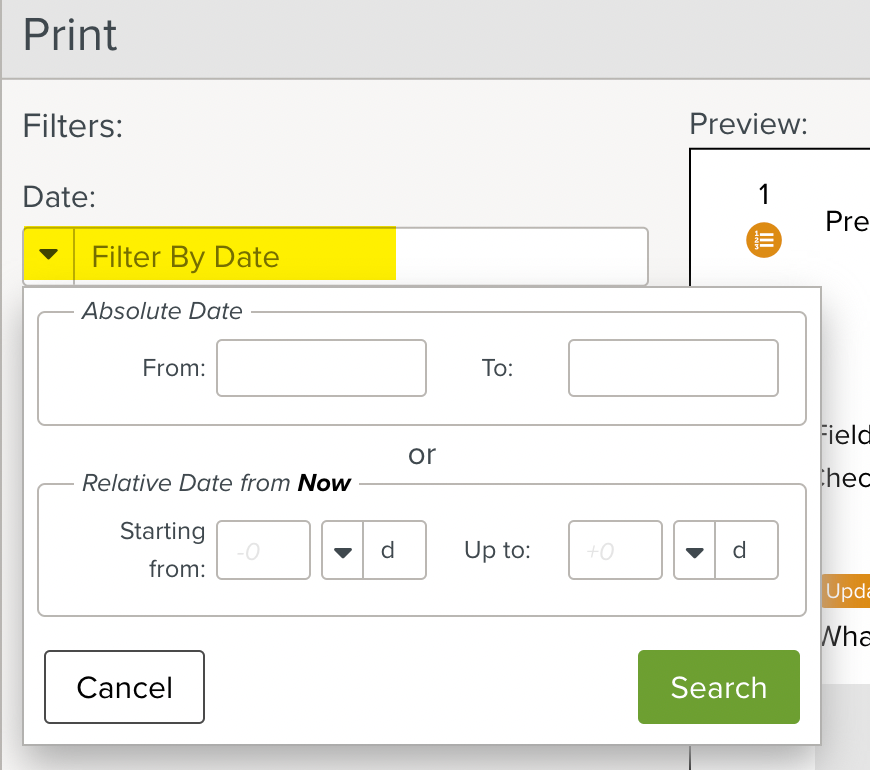Click the "-0" Starting from number field
Image resolution: width=870 pixels, height=770 pixels.
click(263, 550)
